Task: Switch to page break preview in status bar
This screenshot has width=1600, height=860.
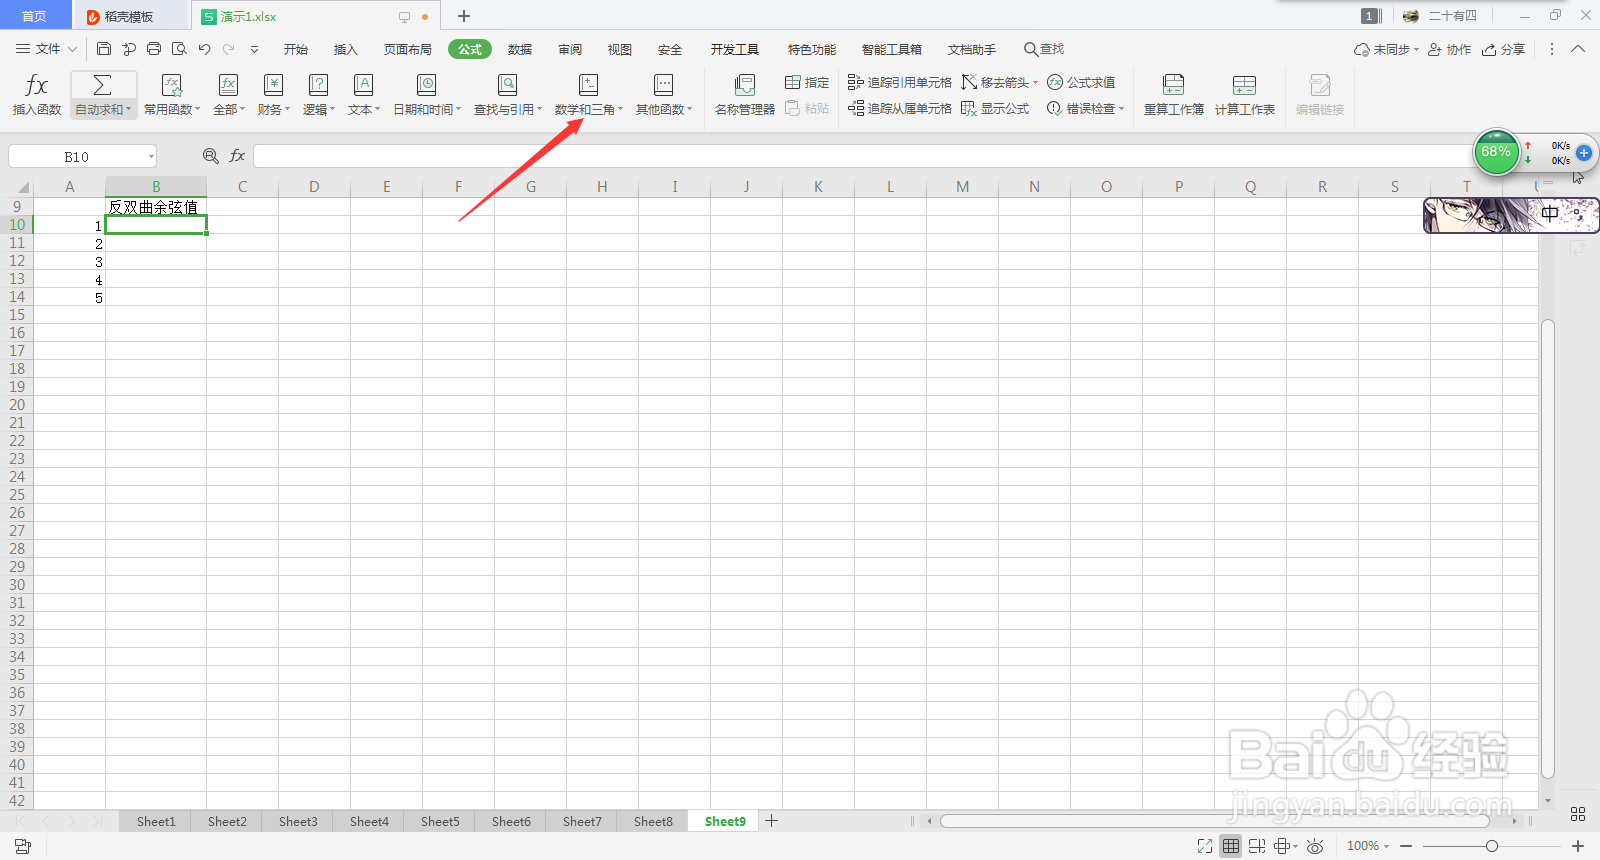Action: [x=1257, y=846]
